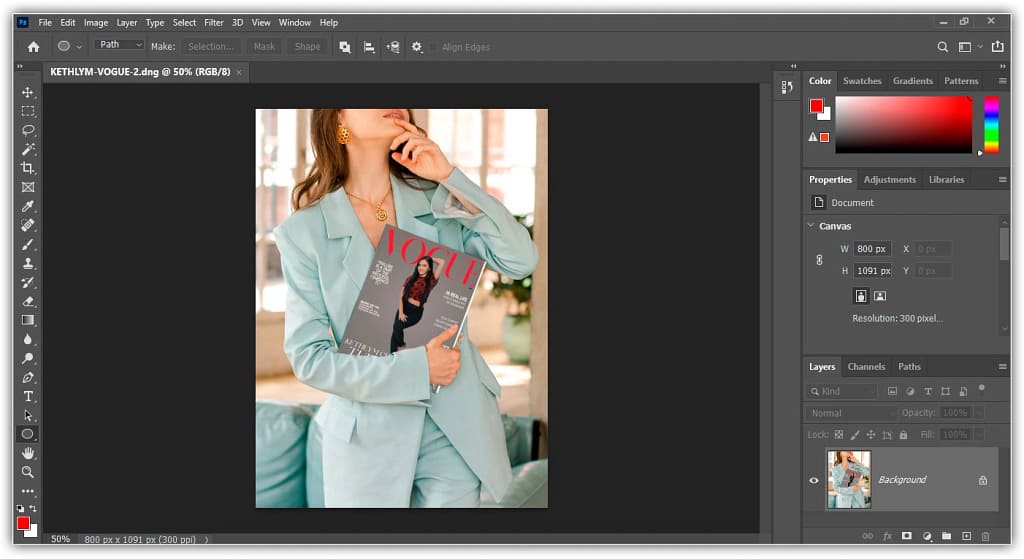Go to the Home screen
The width and height of the screenshot is (1024, 559).
(x=33, y=47)
